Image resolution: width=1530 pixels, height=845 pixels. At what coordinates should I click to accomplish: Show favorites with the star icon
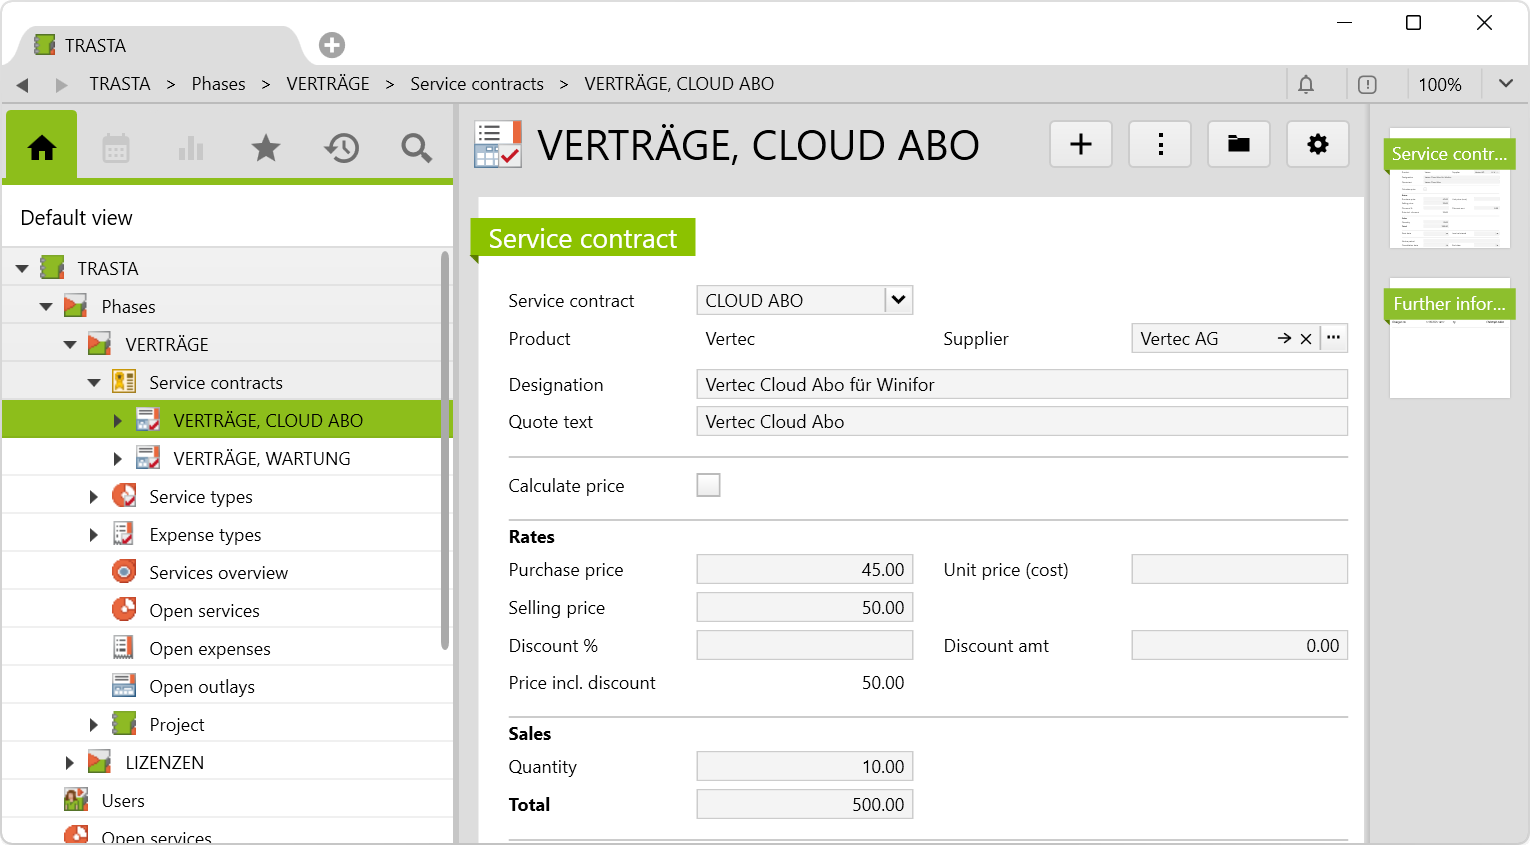point(266,149)
